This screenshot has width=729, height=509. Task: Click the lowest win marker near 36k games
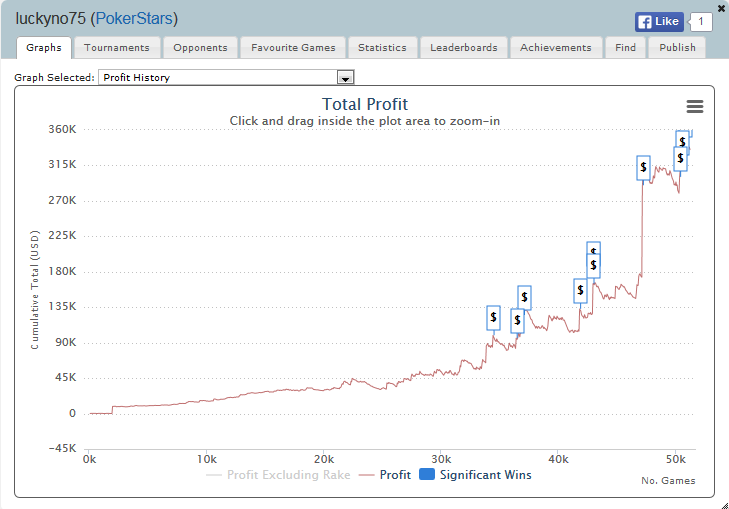click(x=517, y=321)
